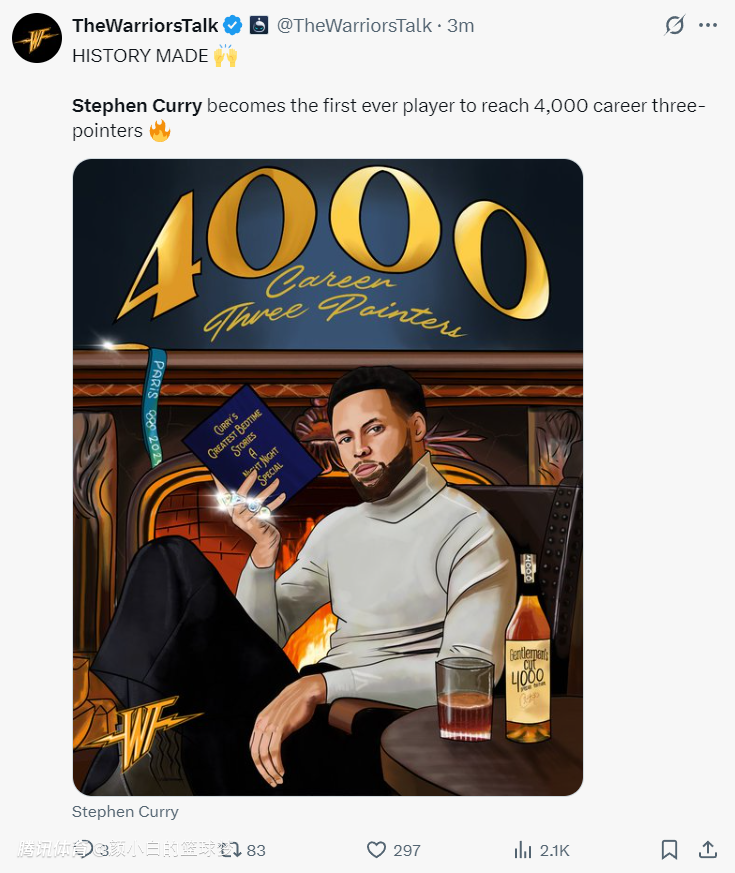Click the affiliate badge beside the verified checkmark
The height and width of the screenshot is (873, 735).
258,25
